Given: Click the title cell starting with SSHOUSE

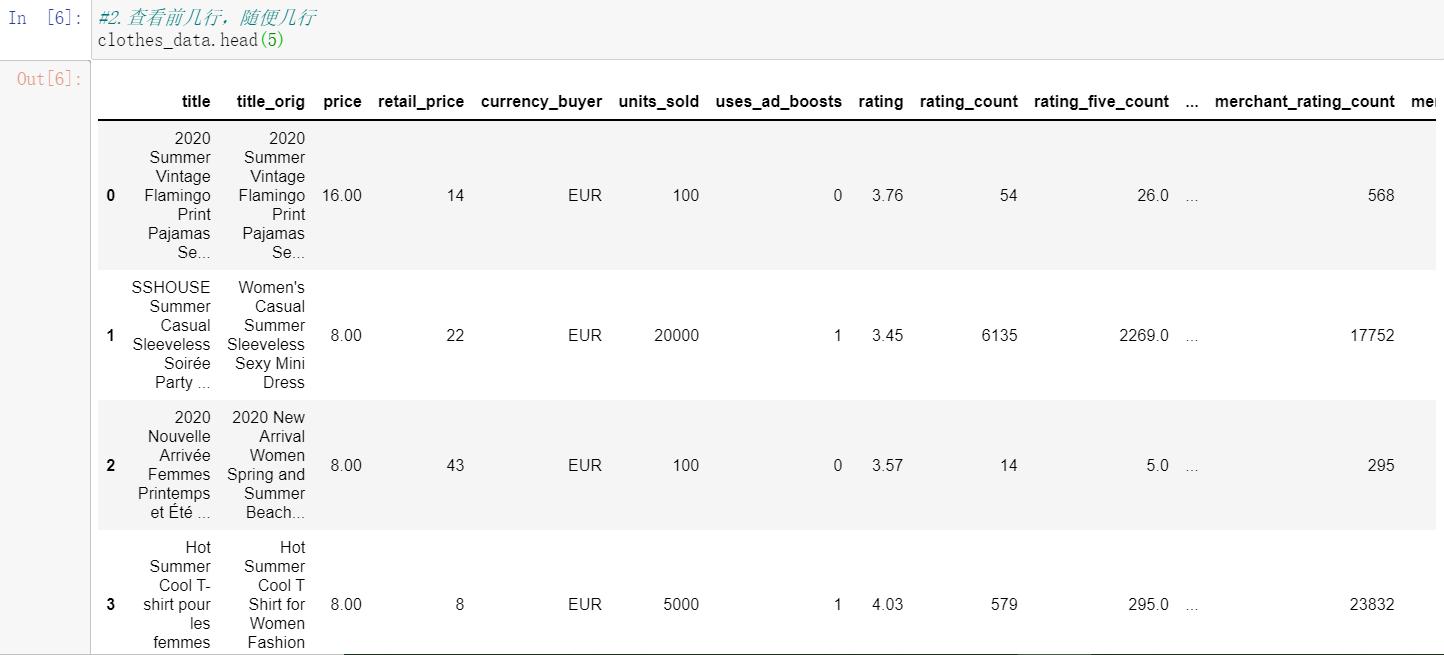Looking at the screenshot, I should [x=171, y=335].
